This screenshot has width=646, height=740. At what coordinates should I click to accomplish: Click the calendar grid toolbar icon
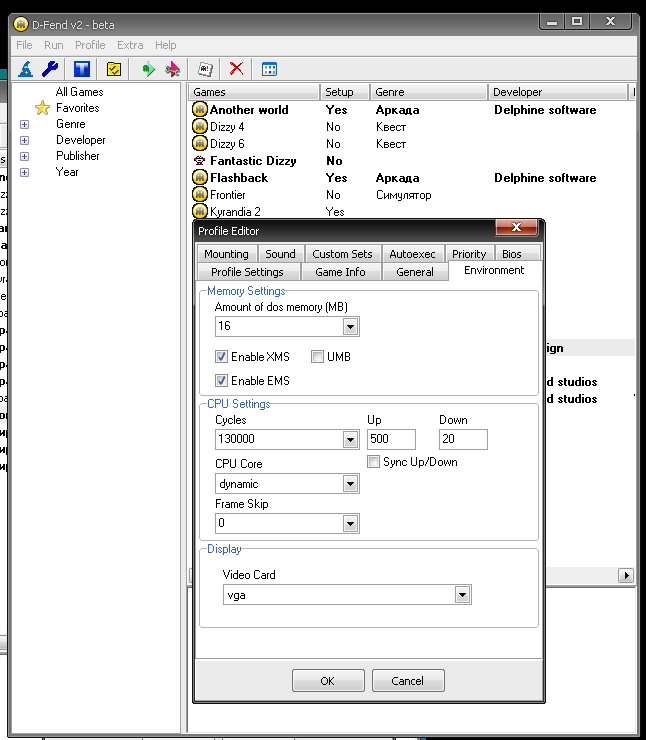coord(269,69)
